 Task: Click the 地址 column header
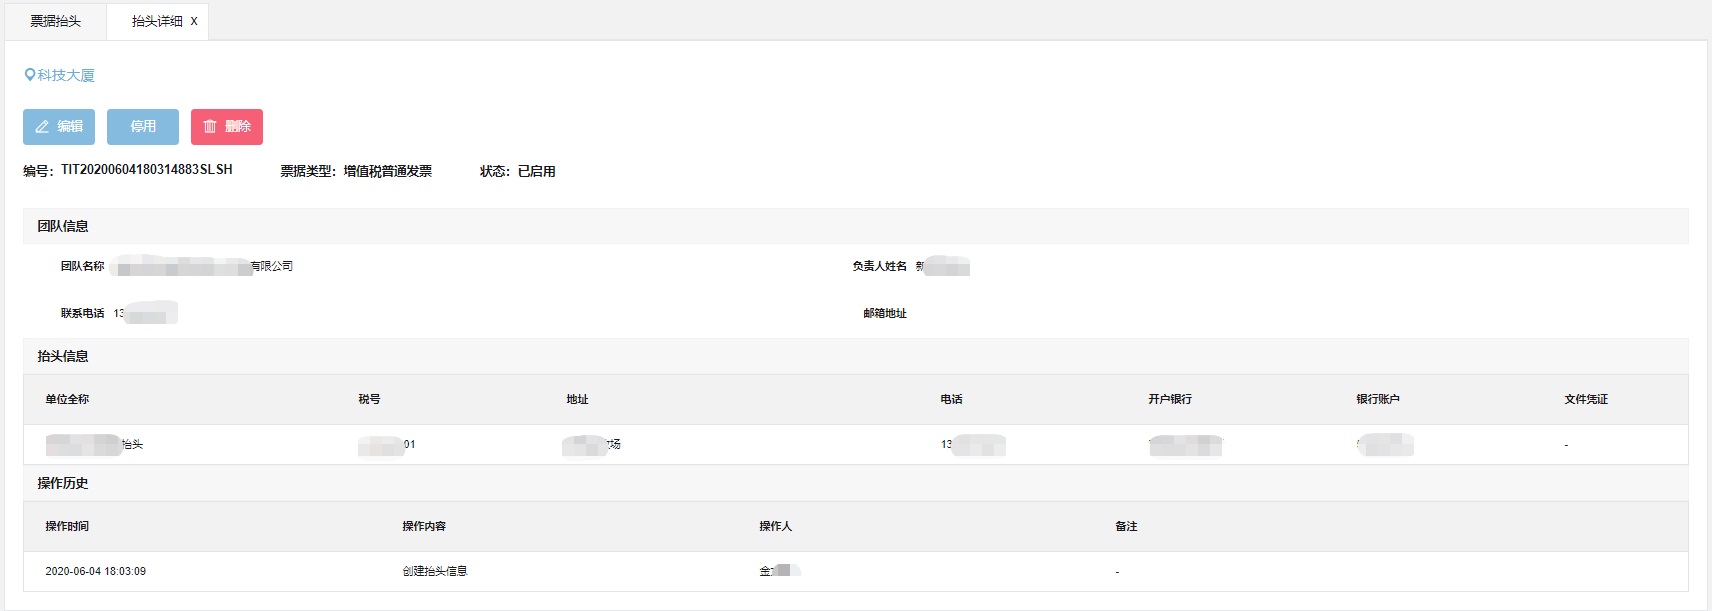click(577, 399)
